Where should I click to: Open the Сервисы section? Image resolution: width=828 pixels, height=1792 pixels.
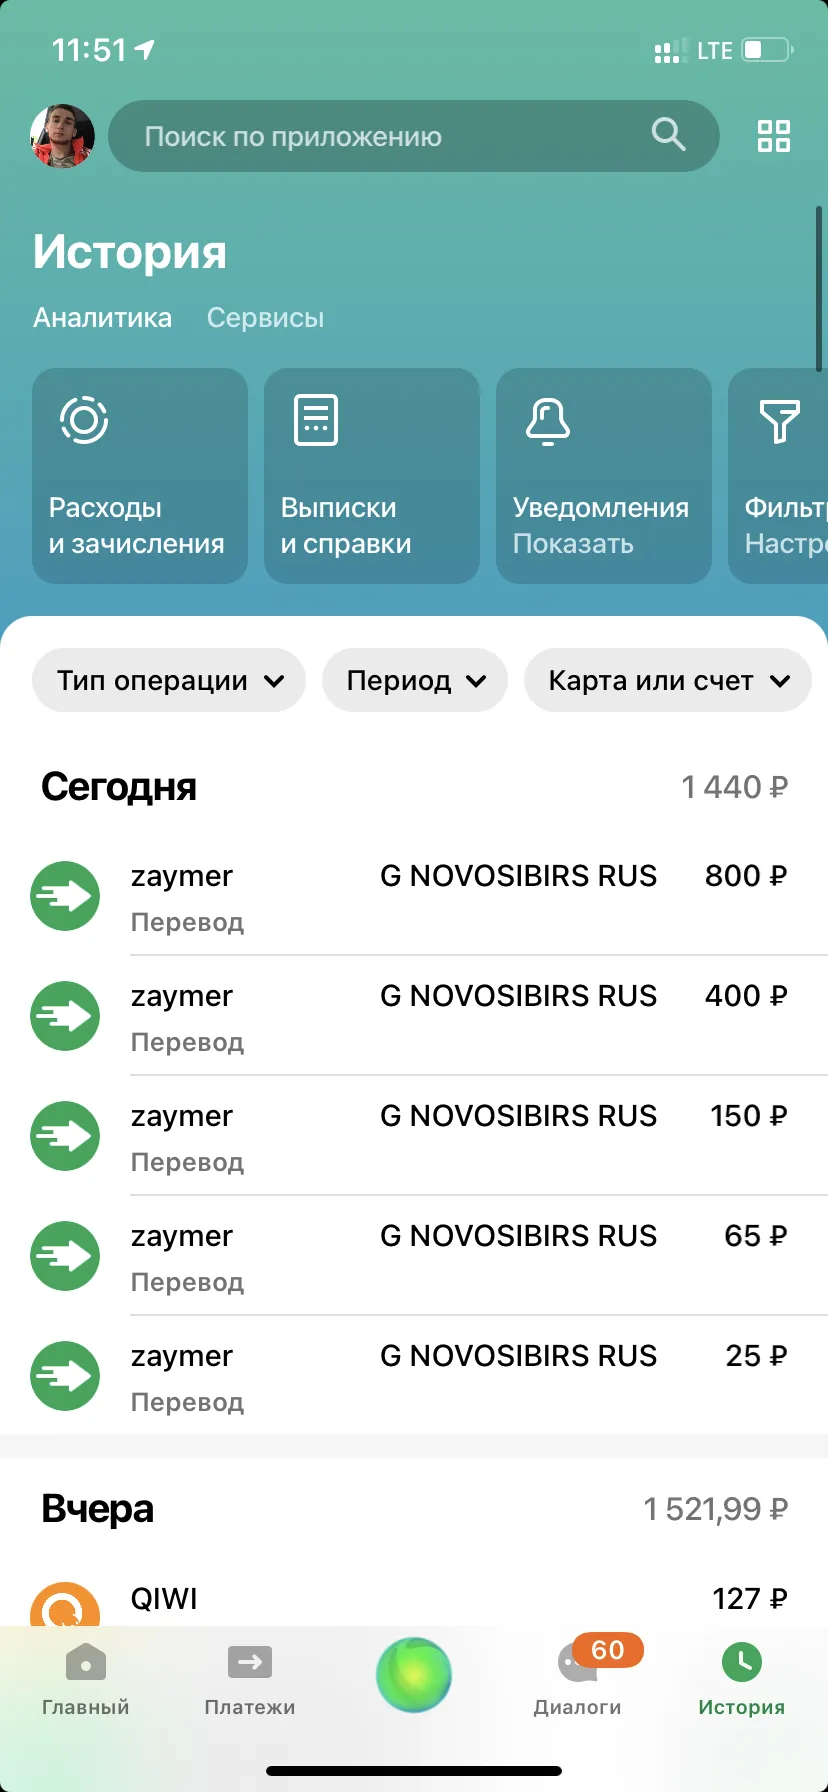[265, 318]
